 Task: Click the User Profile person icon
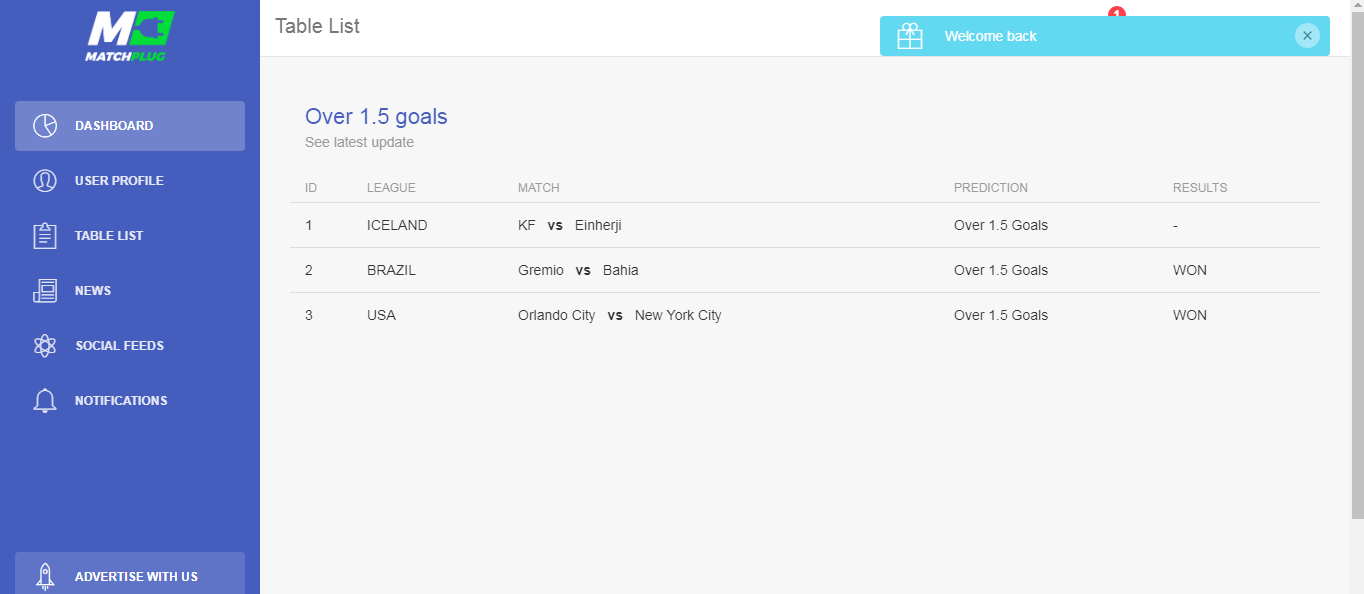pos(45,181)
